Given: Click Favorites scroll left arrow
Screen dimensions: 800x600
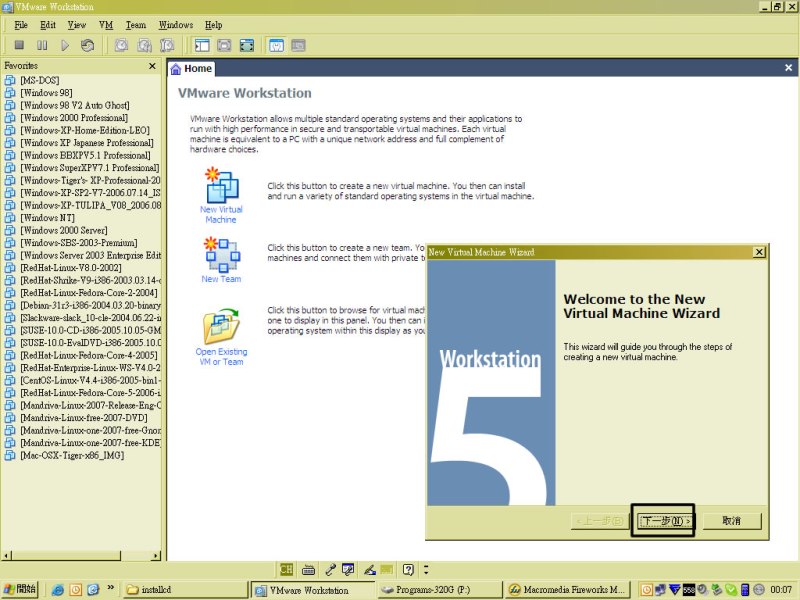Looking at the screenshot, I should coord(6,556).
